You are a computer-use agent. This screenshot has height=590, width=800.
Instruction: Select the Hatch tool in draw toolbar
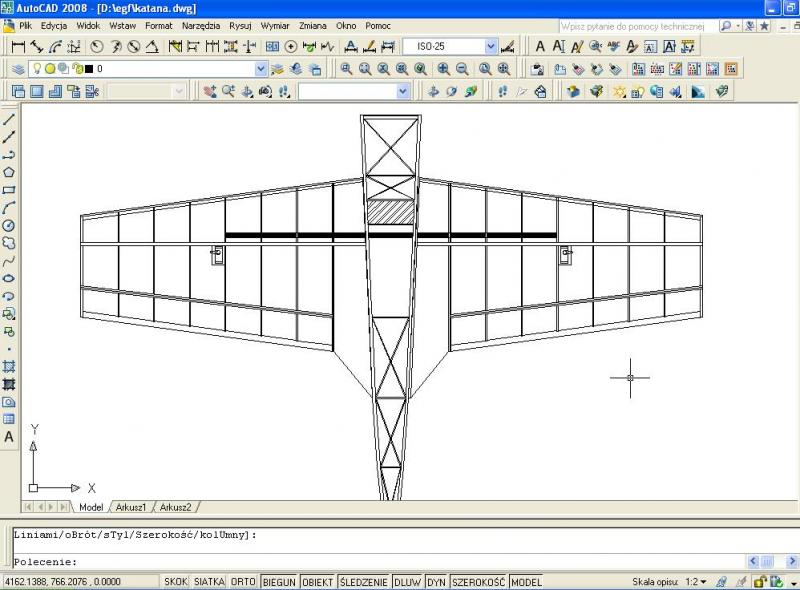tap(9, 366)
